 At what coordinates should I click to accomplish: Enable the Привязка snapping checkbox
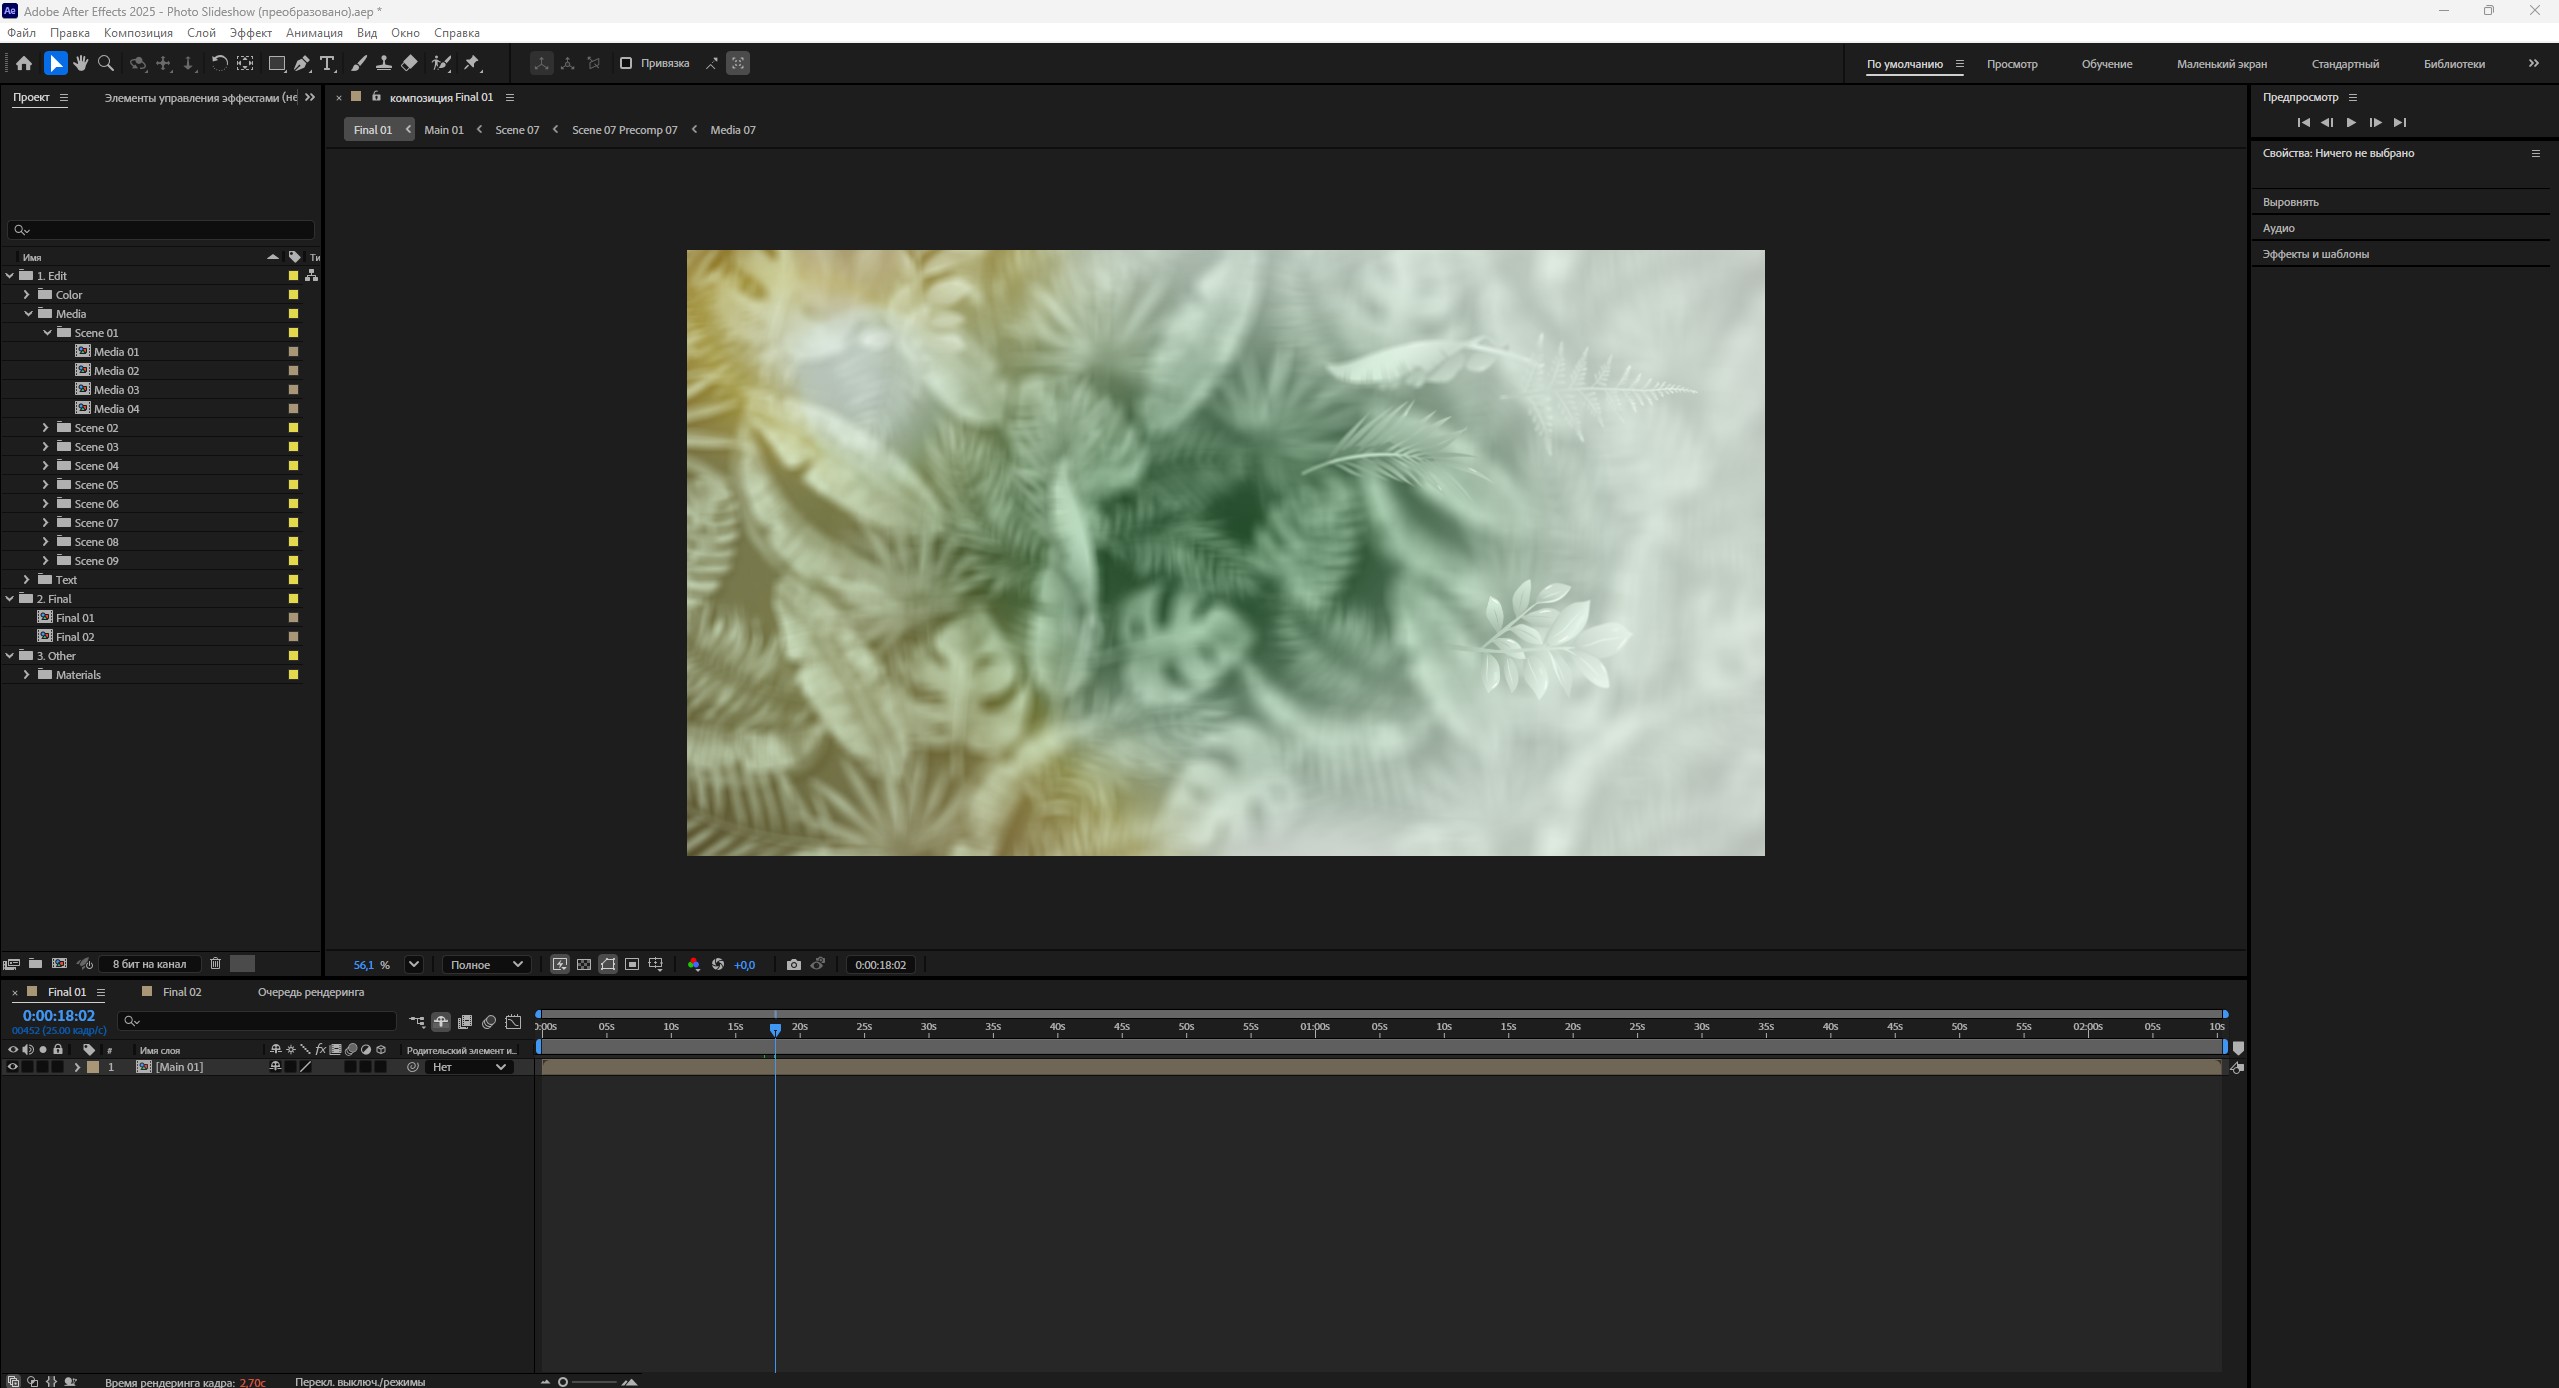(x=626, y=63)
